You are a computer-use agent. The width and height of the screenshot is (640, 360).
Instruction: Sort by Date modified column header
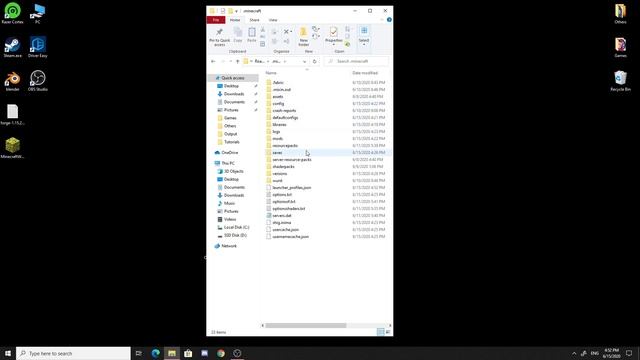point(365,73)
